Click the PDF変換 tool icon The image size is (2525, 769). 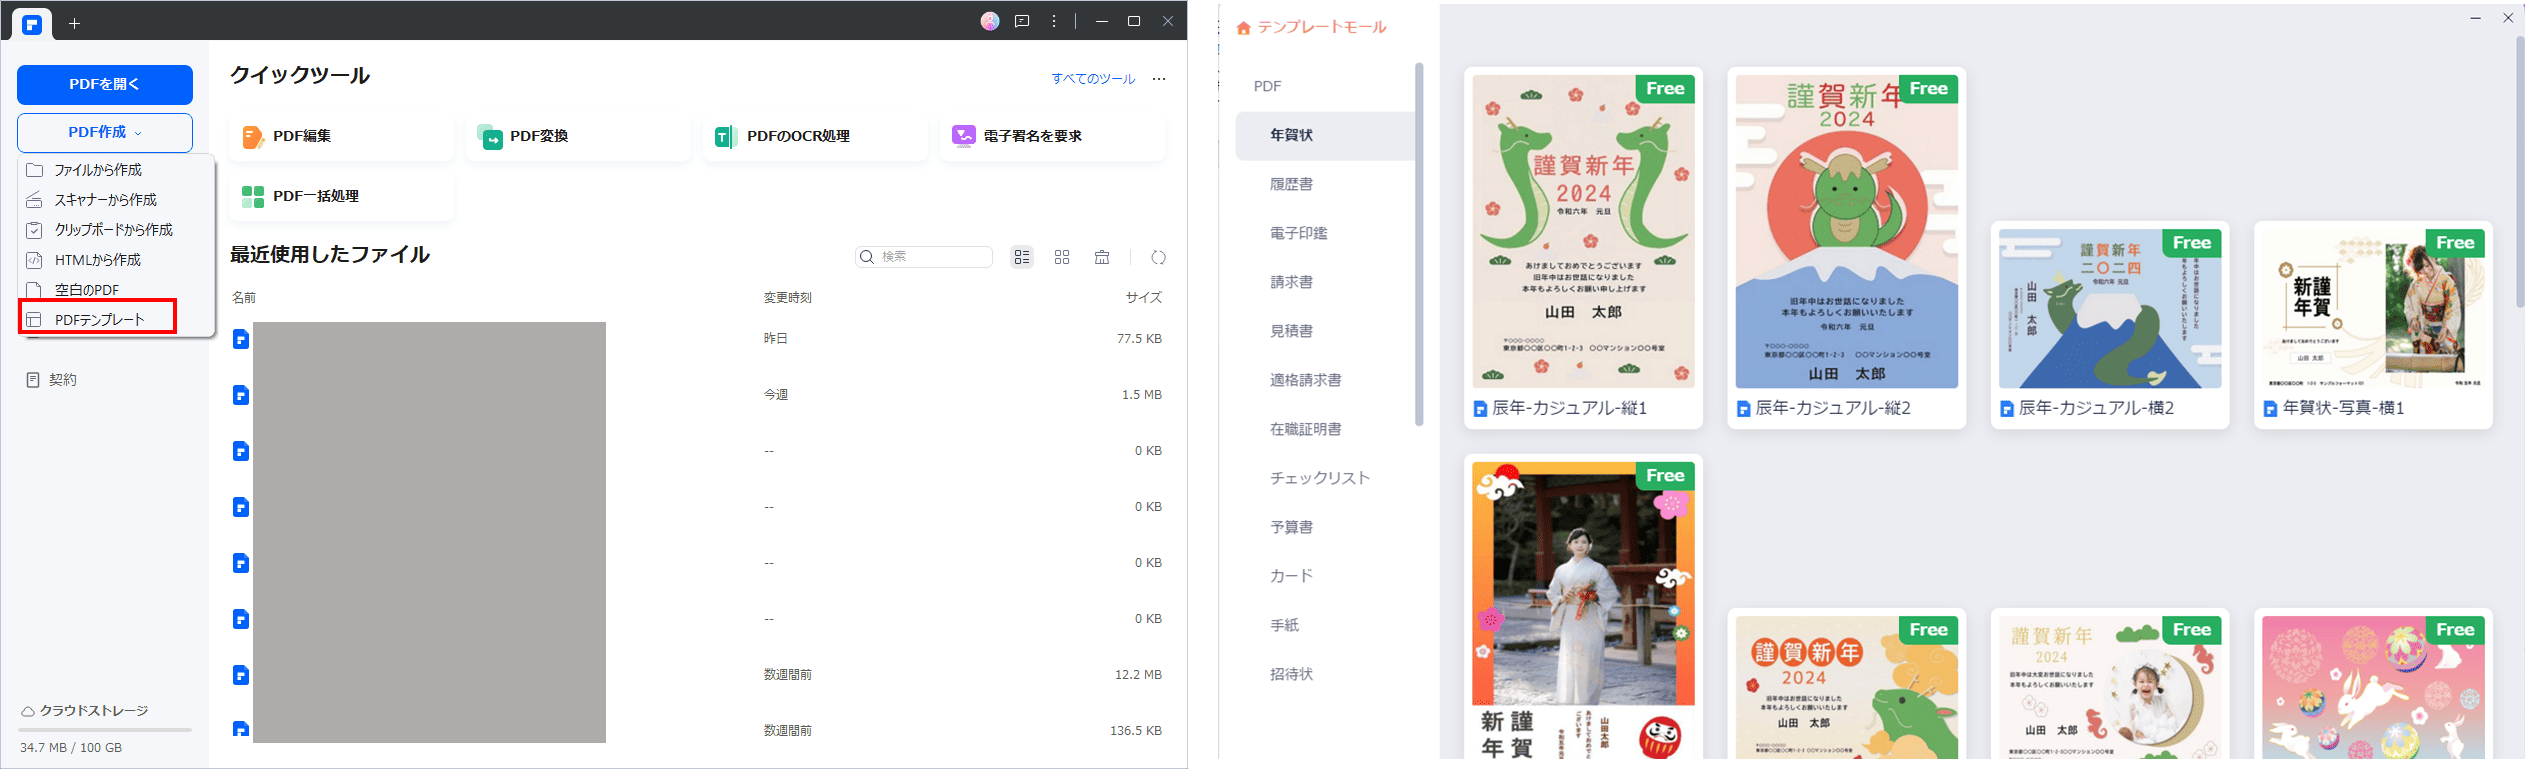pyautogui.click(x=490, y=136)
